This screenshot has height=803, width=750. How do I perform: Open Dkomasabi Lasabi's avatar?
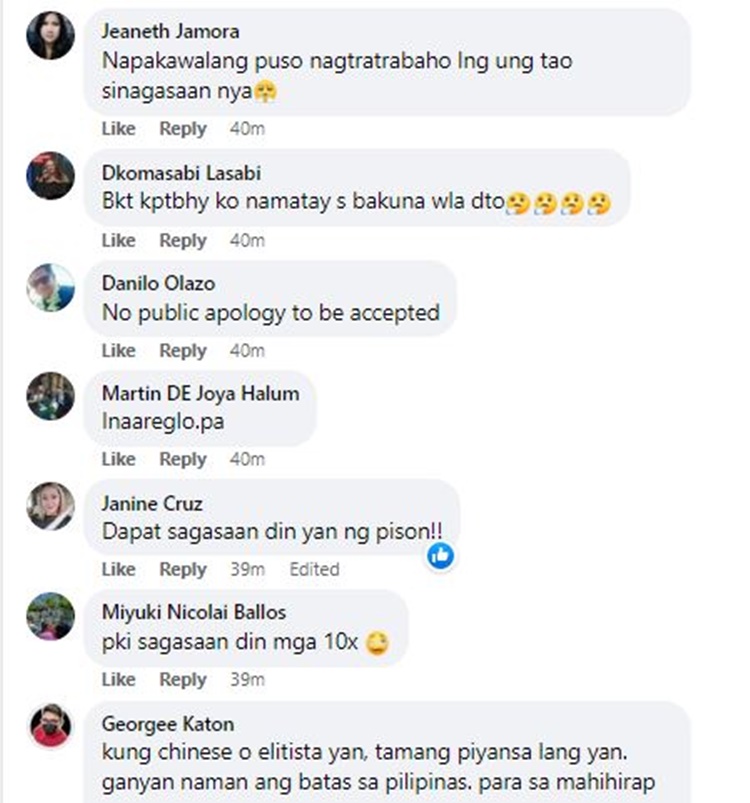pos(50,175)
